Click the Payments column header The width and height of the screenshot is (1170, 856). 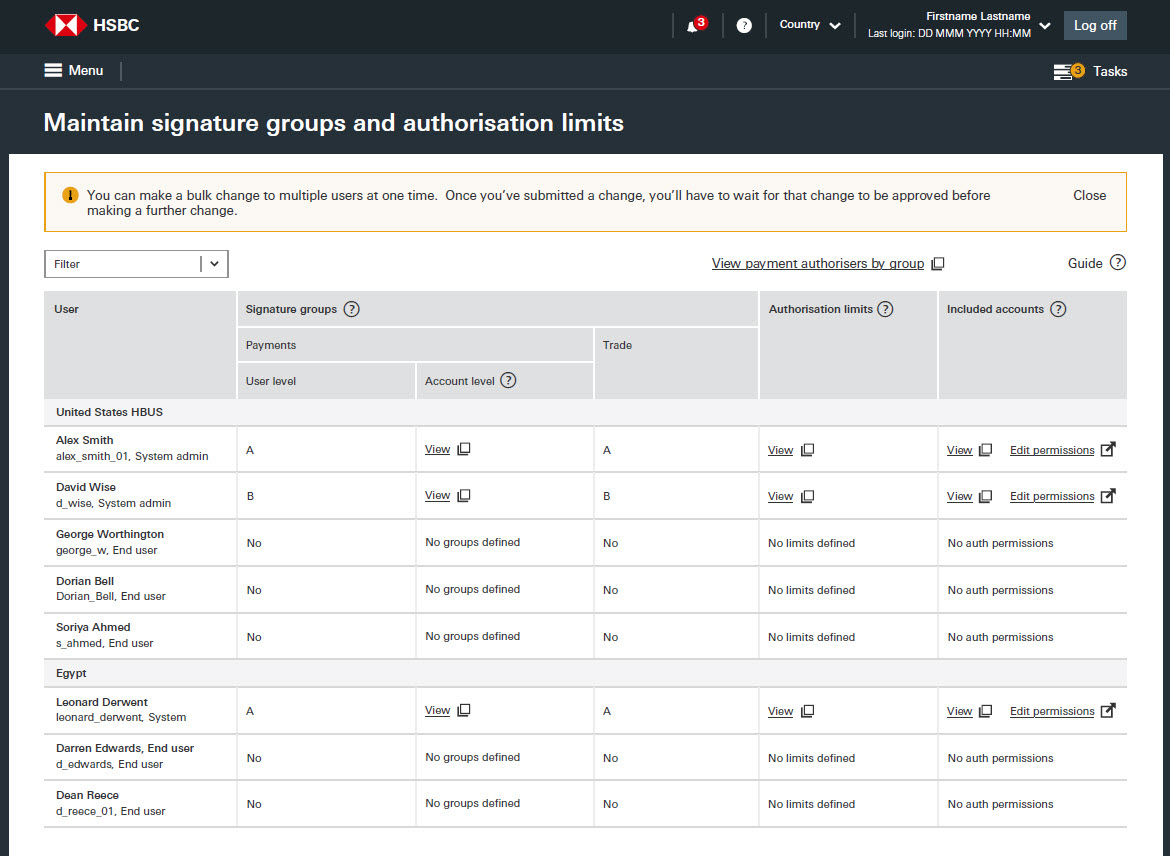pyautogui.click(x=416, y=345)
